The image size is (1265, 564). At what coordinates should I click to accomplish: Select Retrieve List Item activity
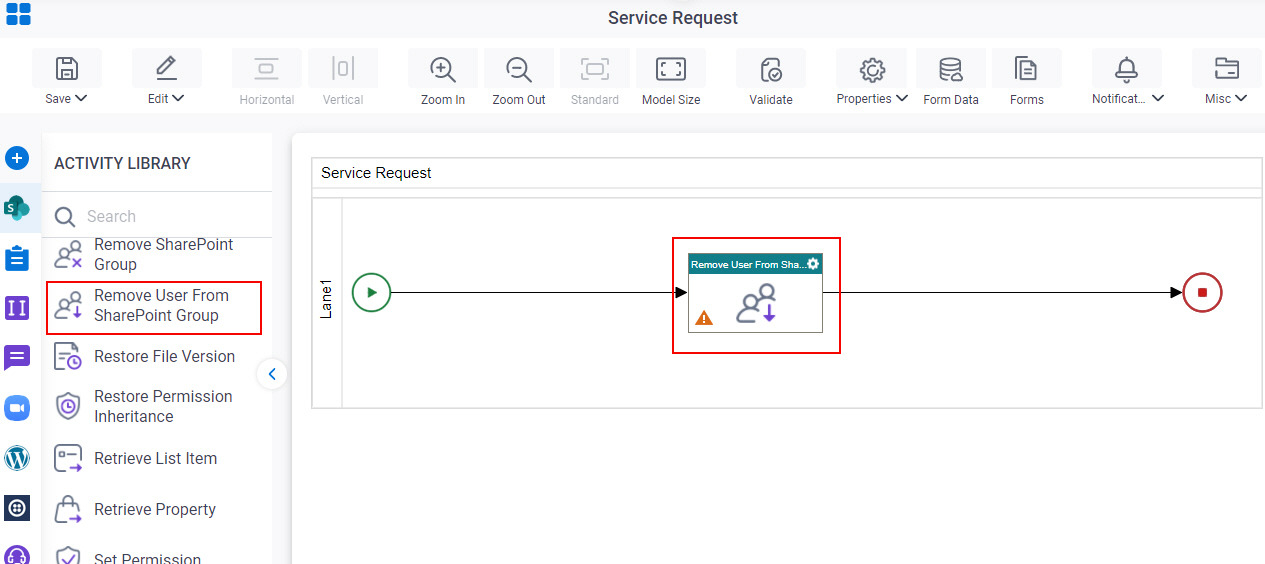point(156,459)
